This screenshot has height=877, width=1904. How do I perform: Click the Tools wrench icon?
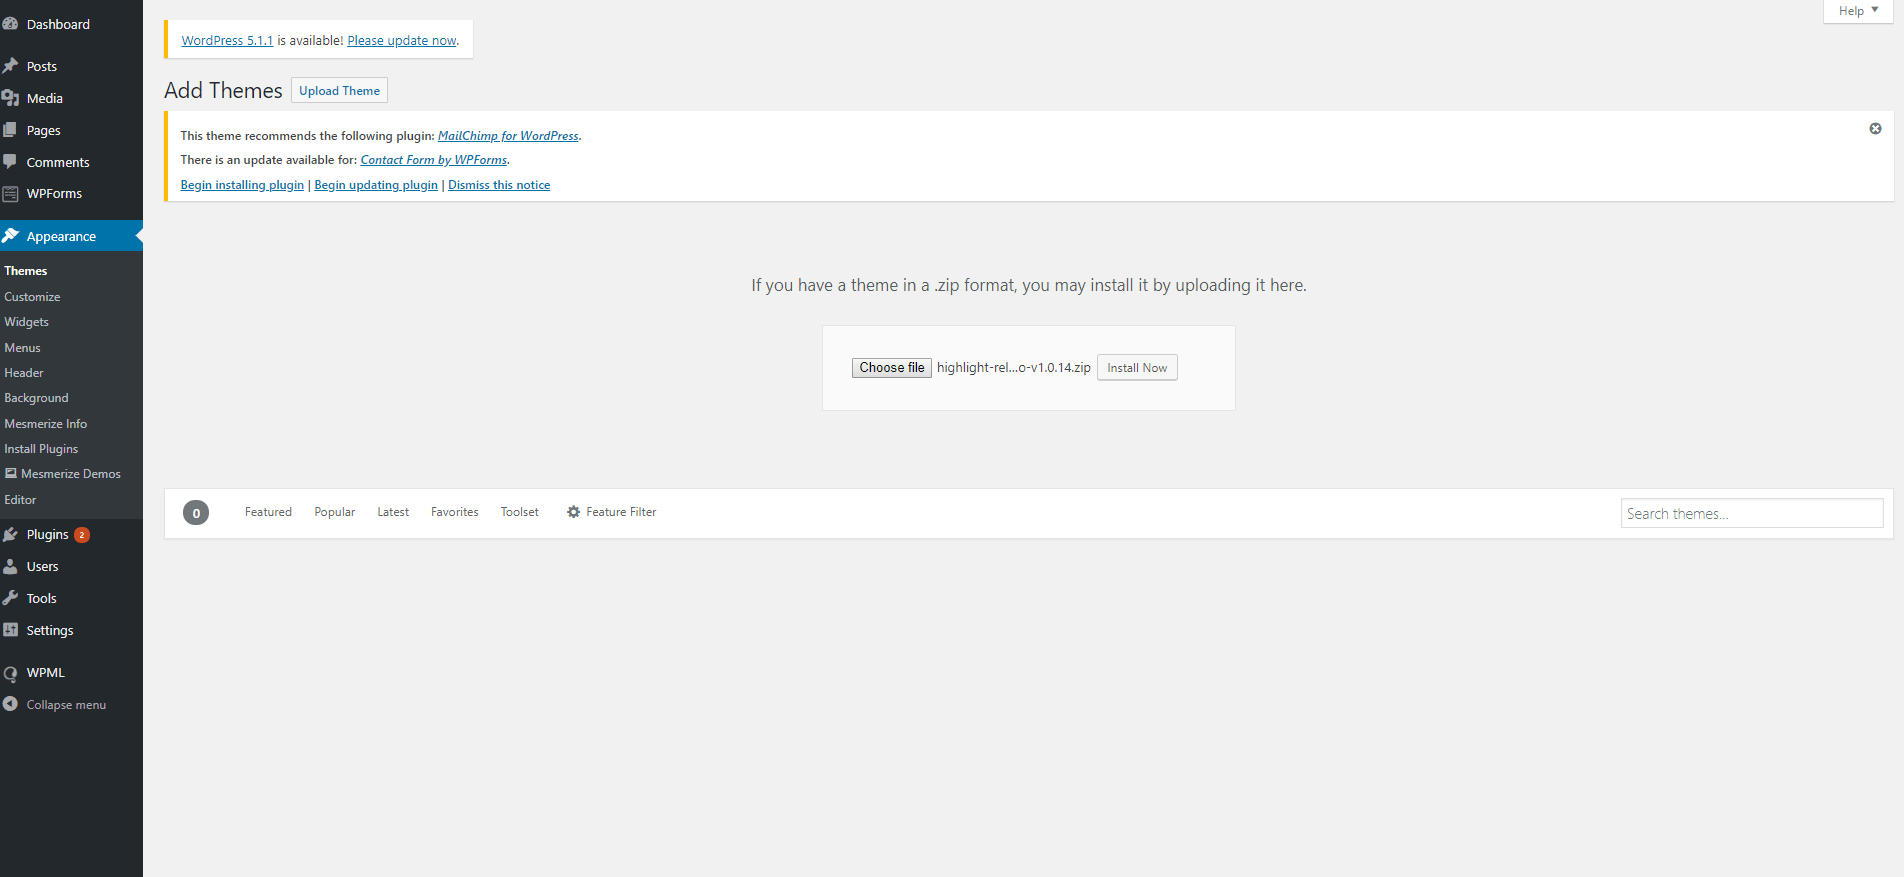pyautogui.click(x=11, y=598)
